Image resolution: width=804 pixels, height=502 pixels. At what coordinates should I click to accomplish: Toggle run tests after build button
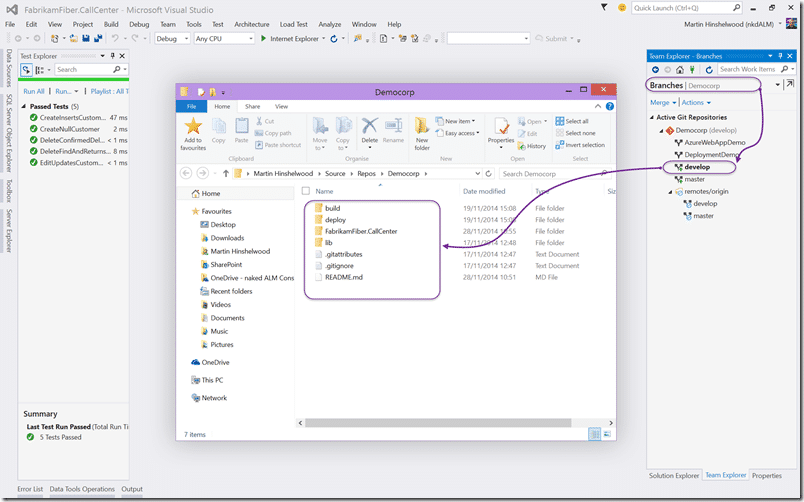point(26,70)
